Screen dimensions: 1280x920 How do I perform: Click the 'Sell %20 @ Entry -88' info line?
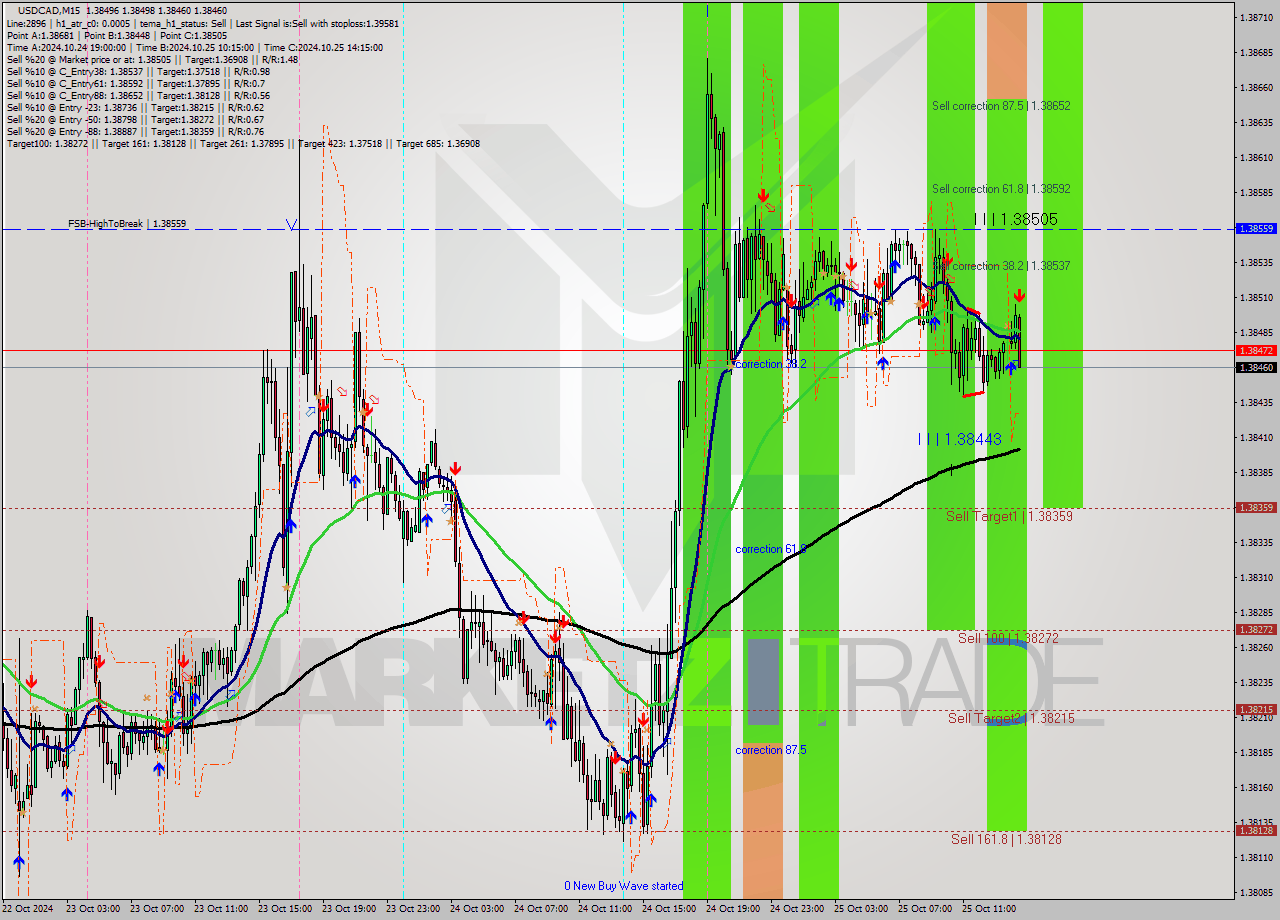click(135, 131)
